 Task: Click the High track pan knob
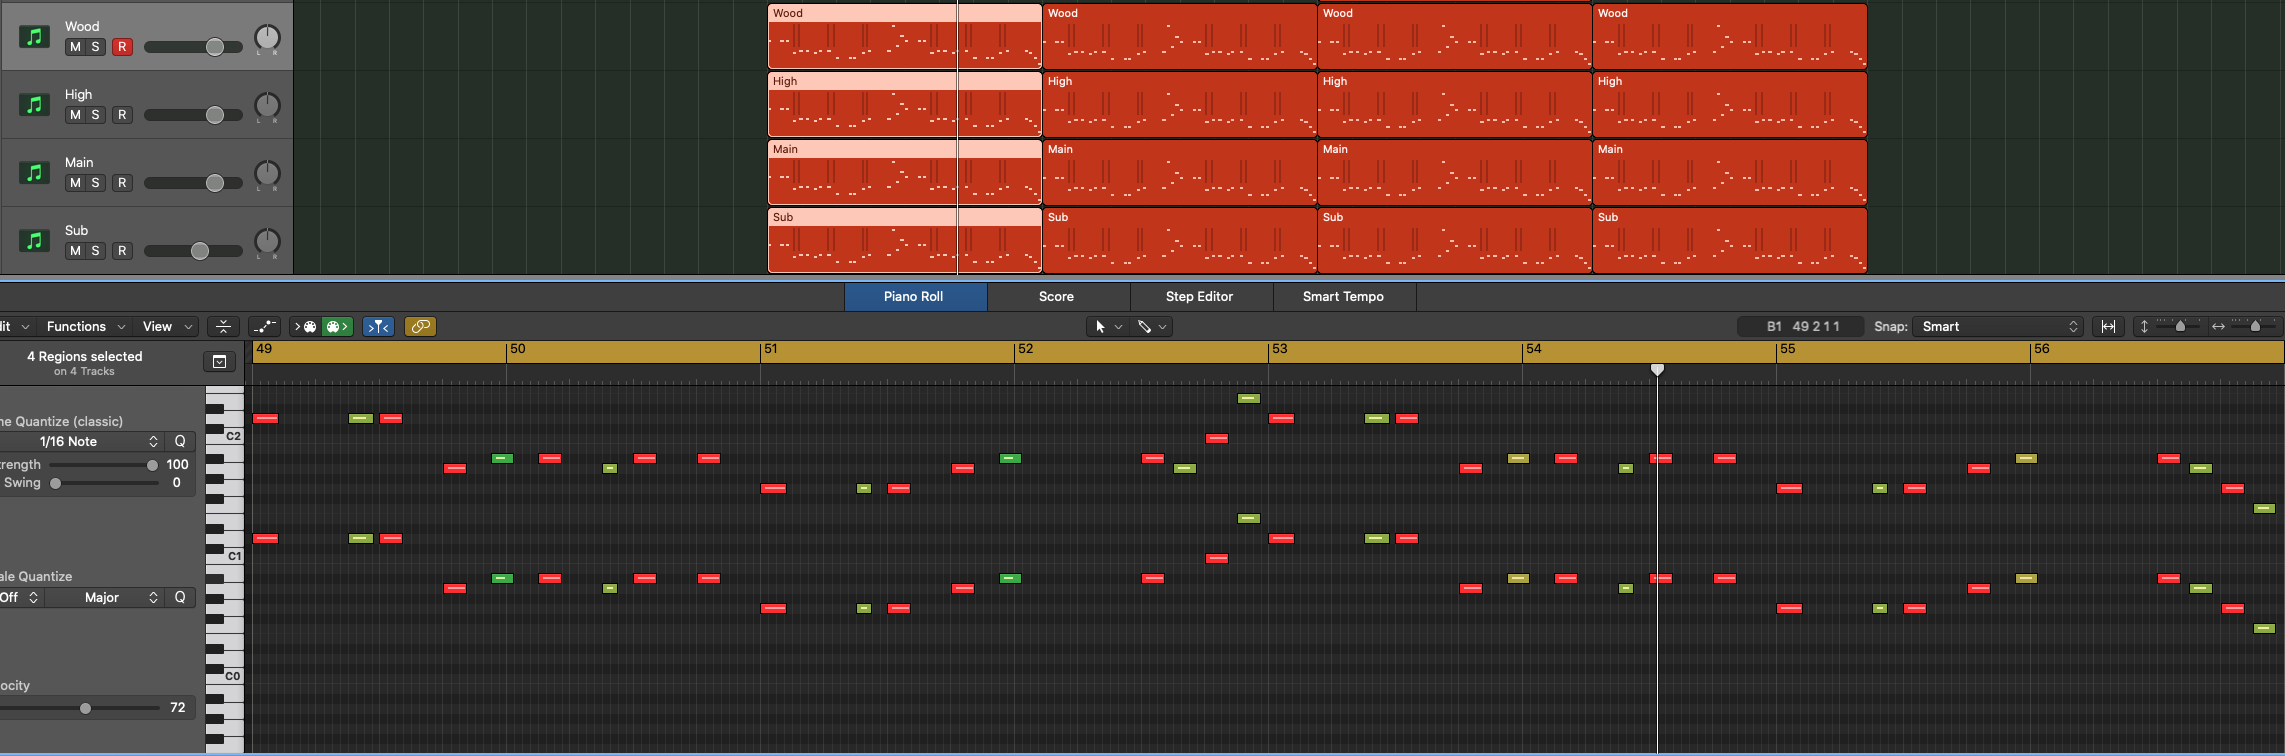[267, 106]
